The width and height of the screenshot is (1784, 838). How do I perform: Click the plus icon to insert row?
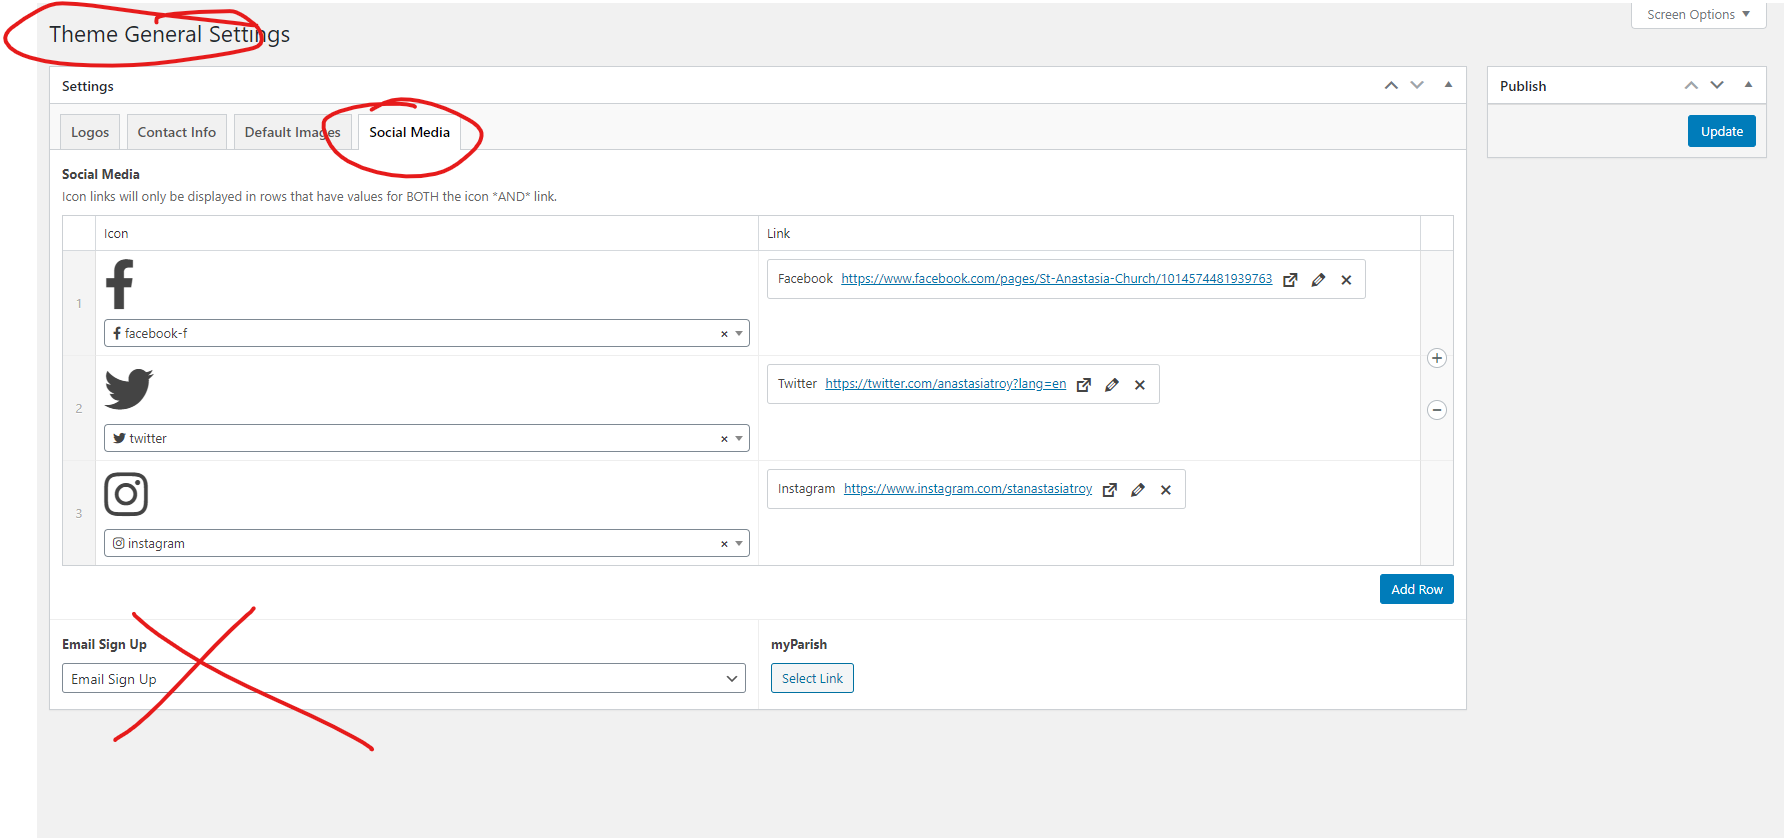1436,358
